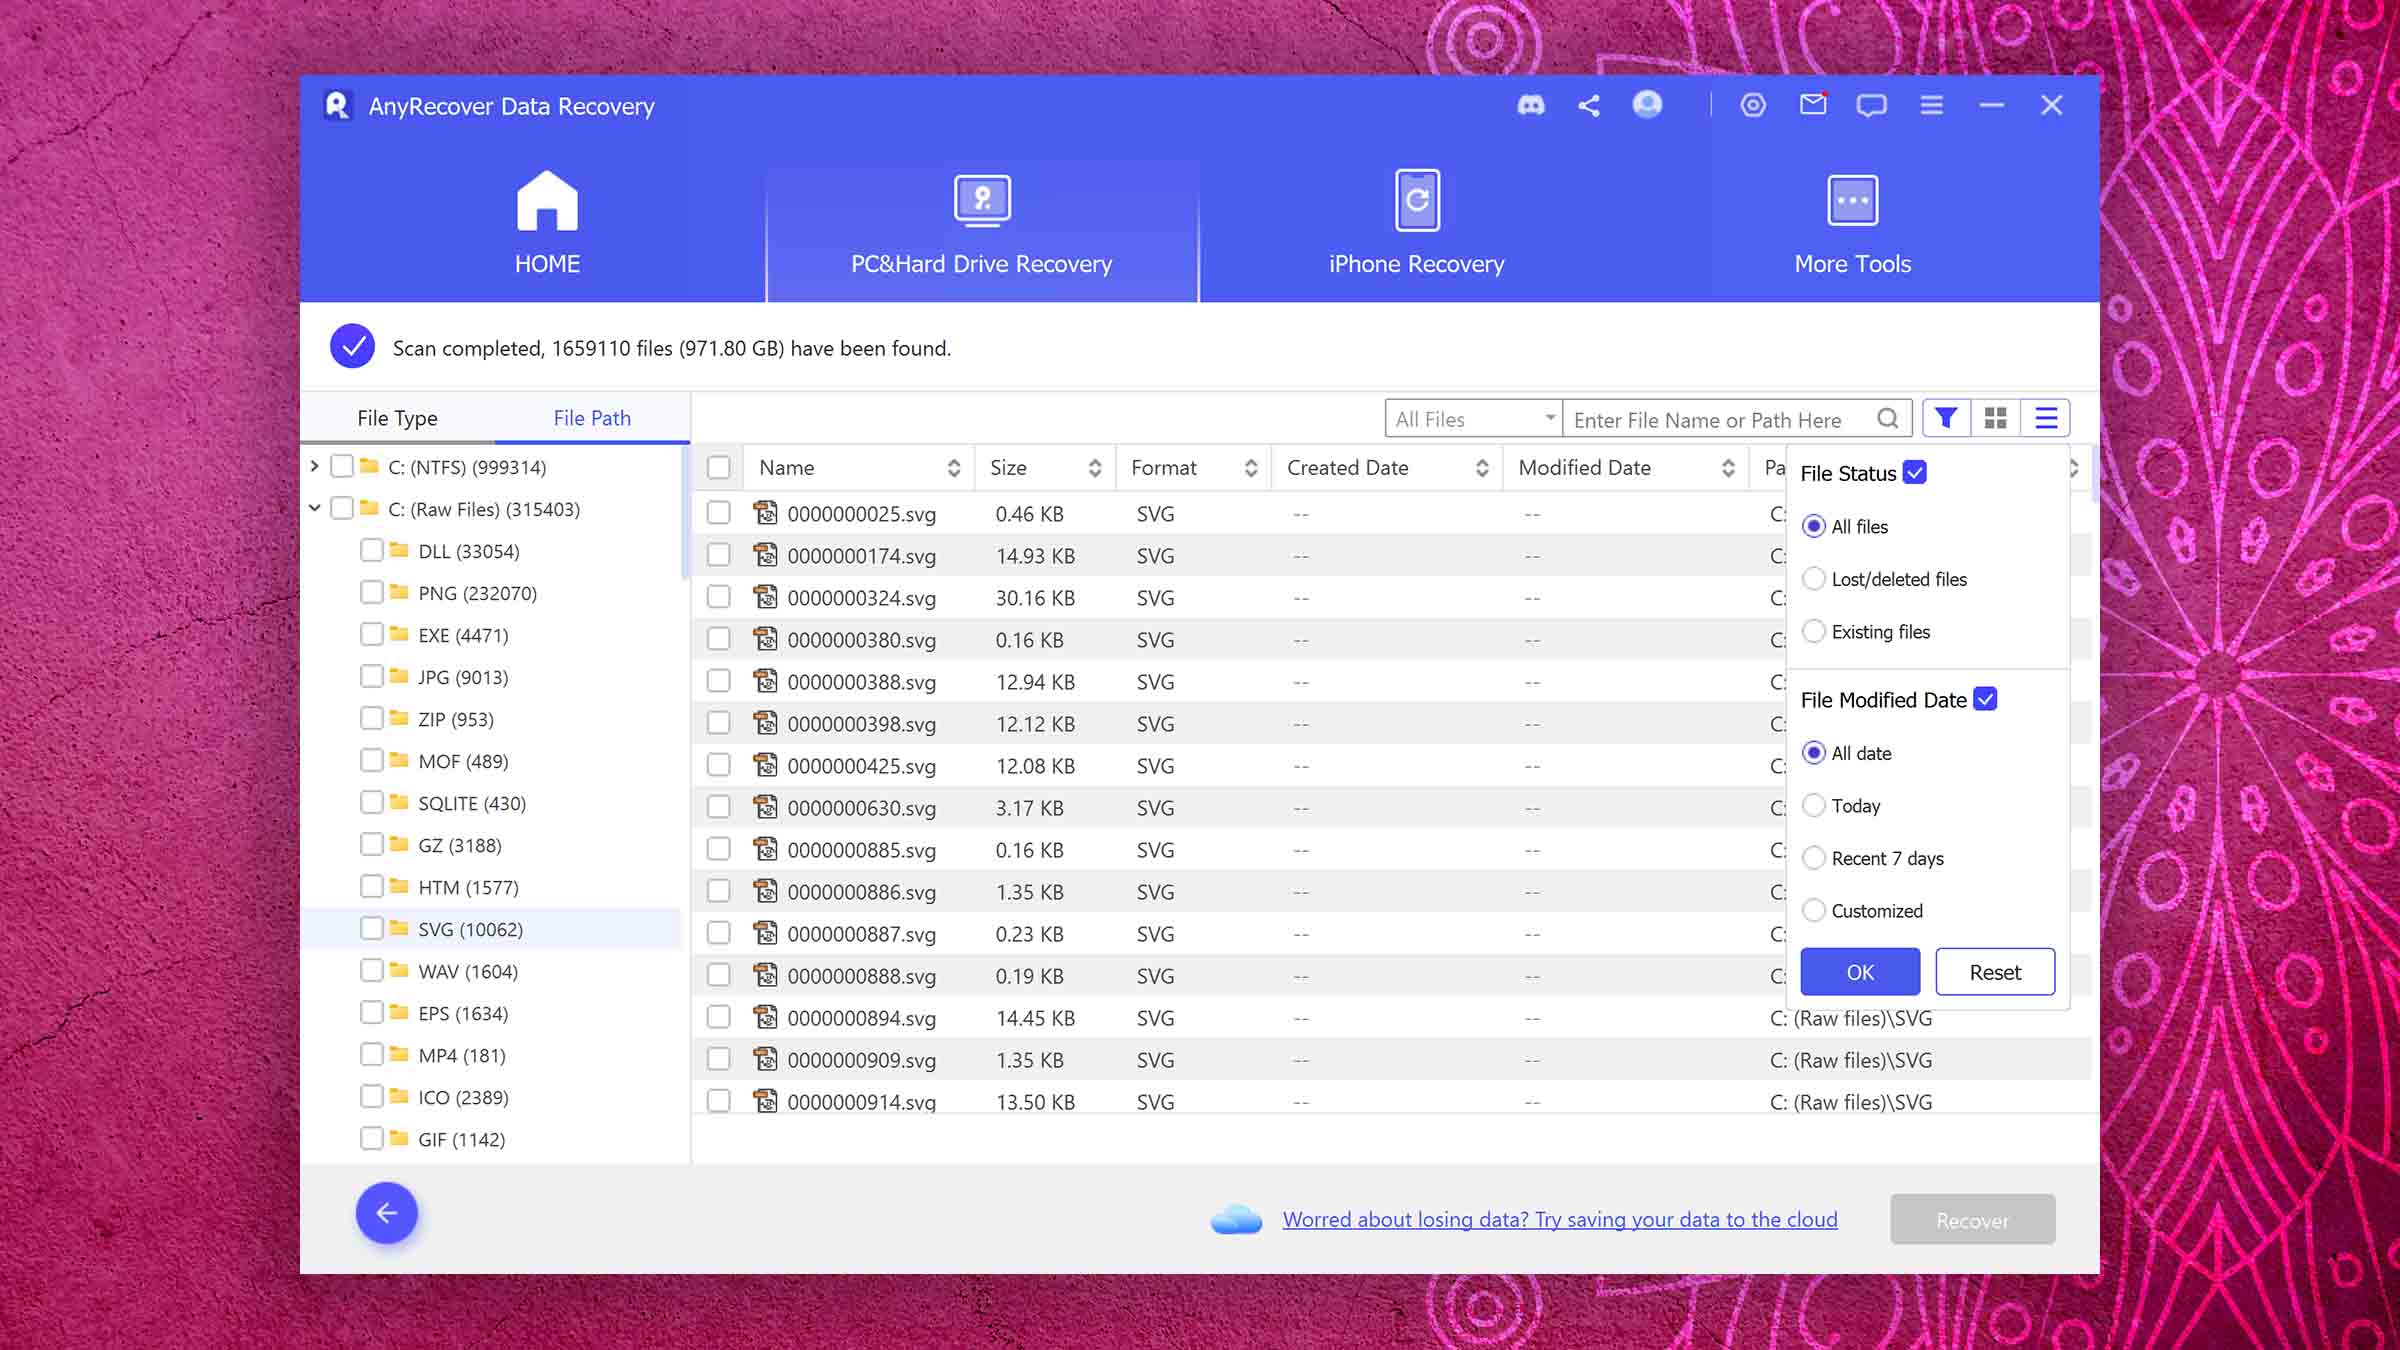2400x1350 pixels.
Task: Open the hamburger menu icon
Action: coord(1932,105)
